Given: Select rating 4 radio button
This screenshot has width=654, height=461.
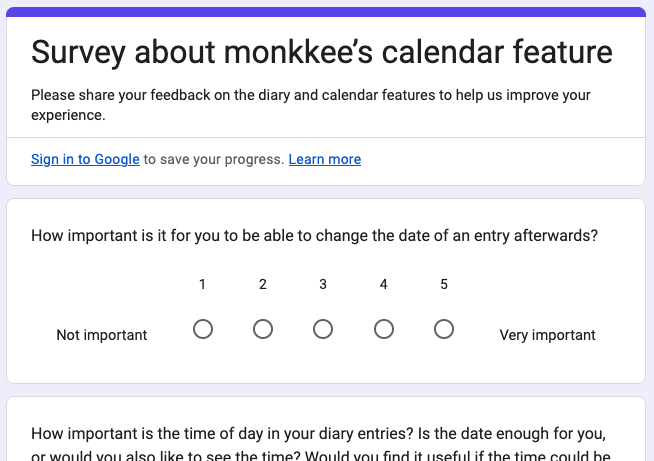Looking at the screenshot, I should tap(384, 329).
